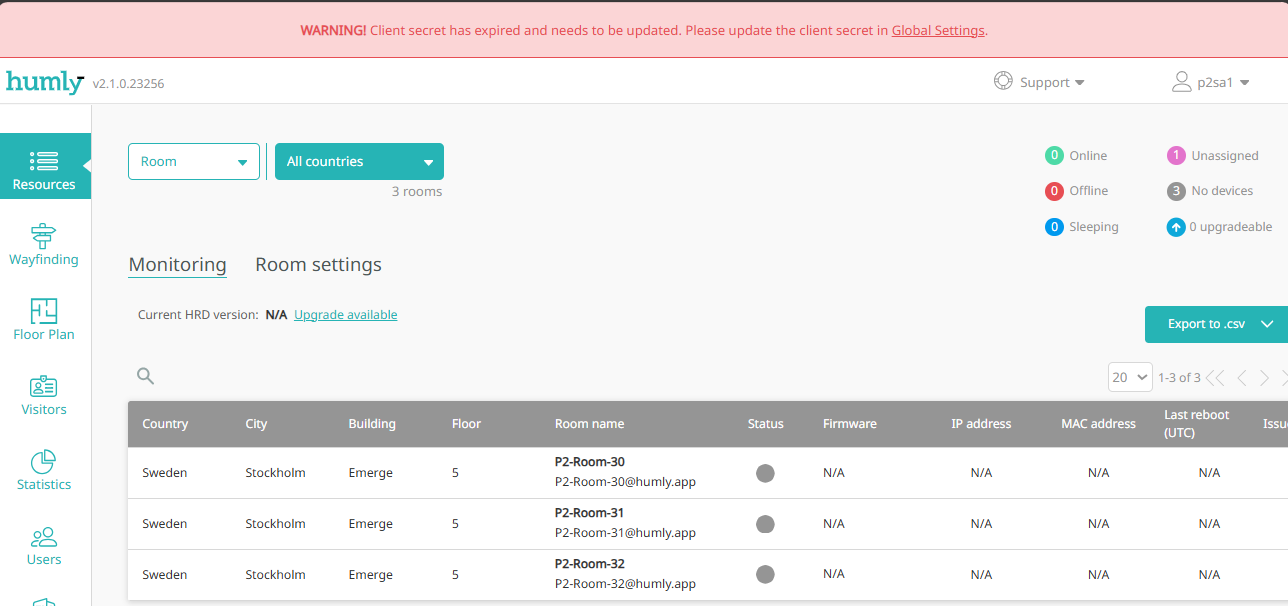The image size is (1288, 606).
Task: Navigate to Users page
Action: 44,546
